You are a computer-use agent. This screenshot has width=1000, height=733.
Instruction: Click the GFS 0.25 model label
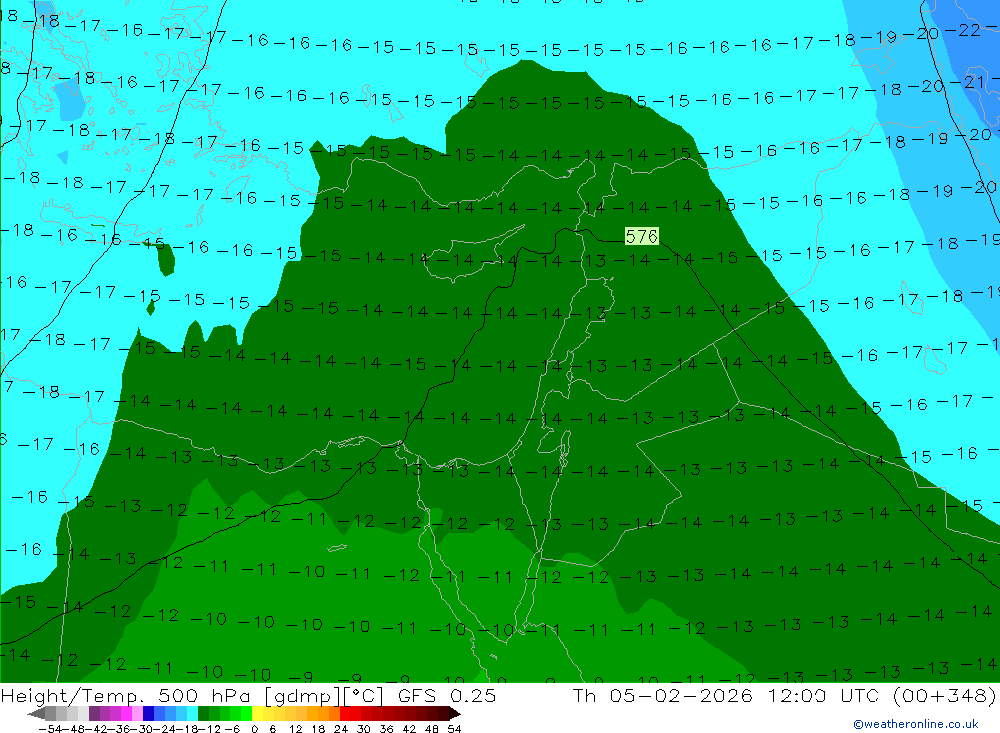click(x=446, y=695)
